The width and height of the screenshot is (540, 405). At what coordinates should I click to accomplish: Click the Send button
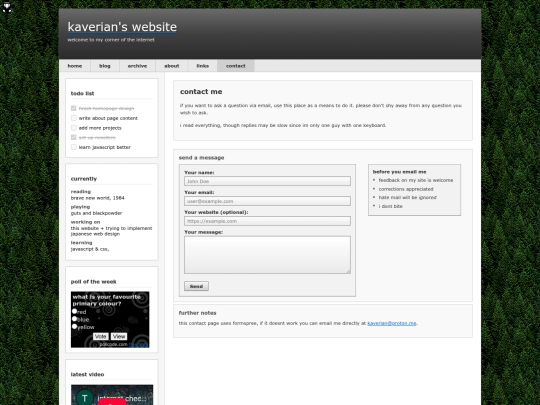pyautogui.click(x=196, y=286)
